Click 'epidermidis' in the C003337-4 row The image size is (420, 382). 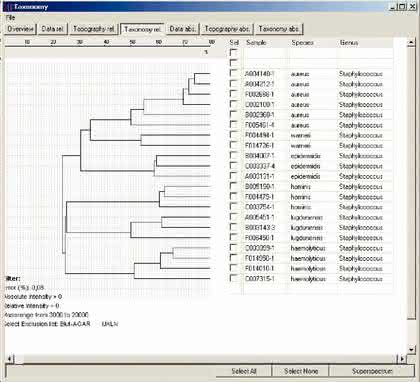[x=305, y=166]
